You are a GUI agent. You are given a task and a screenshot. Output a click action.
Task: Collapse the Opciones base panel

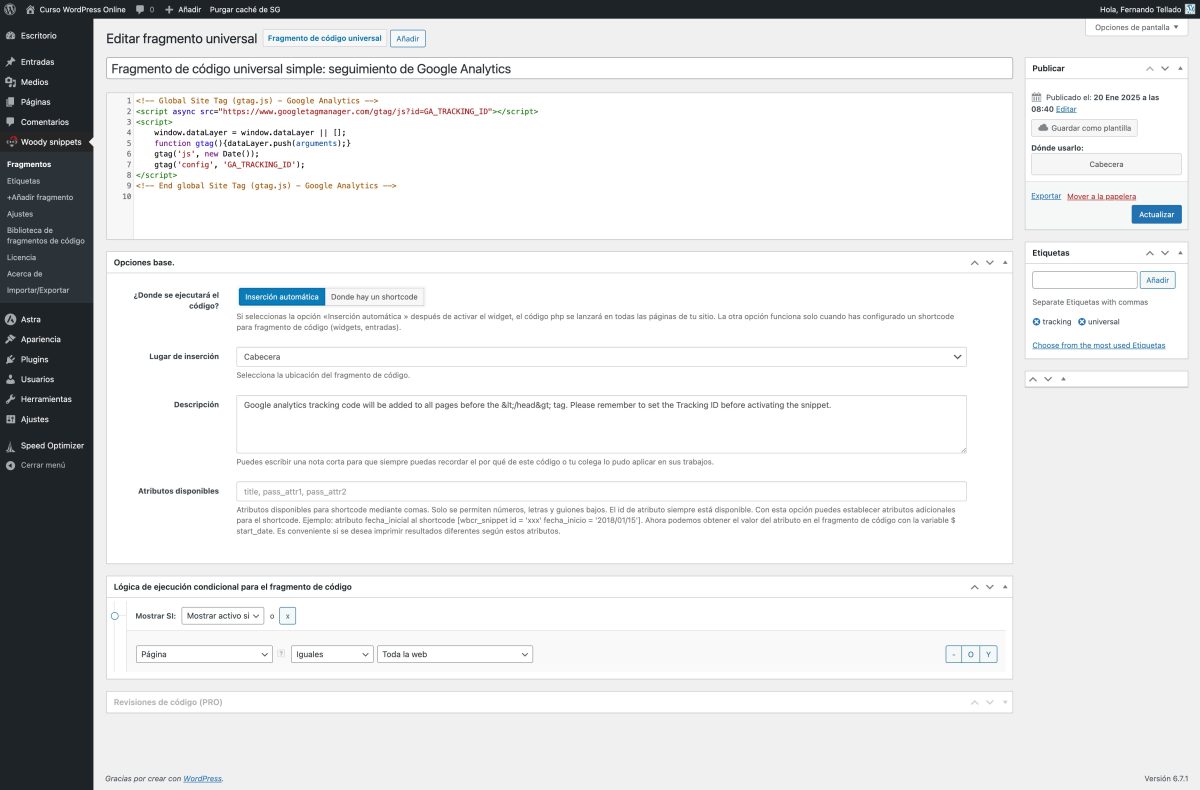point(1004,261)
